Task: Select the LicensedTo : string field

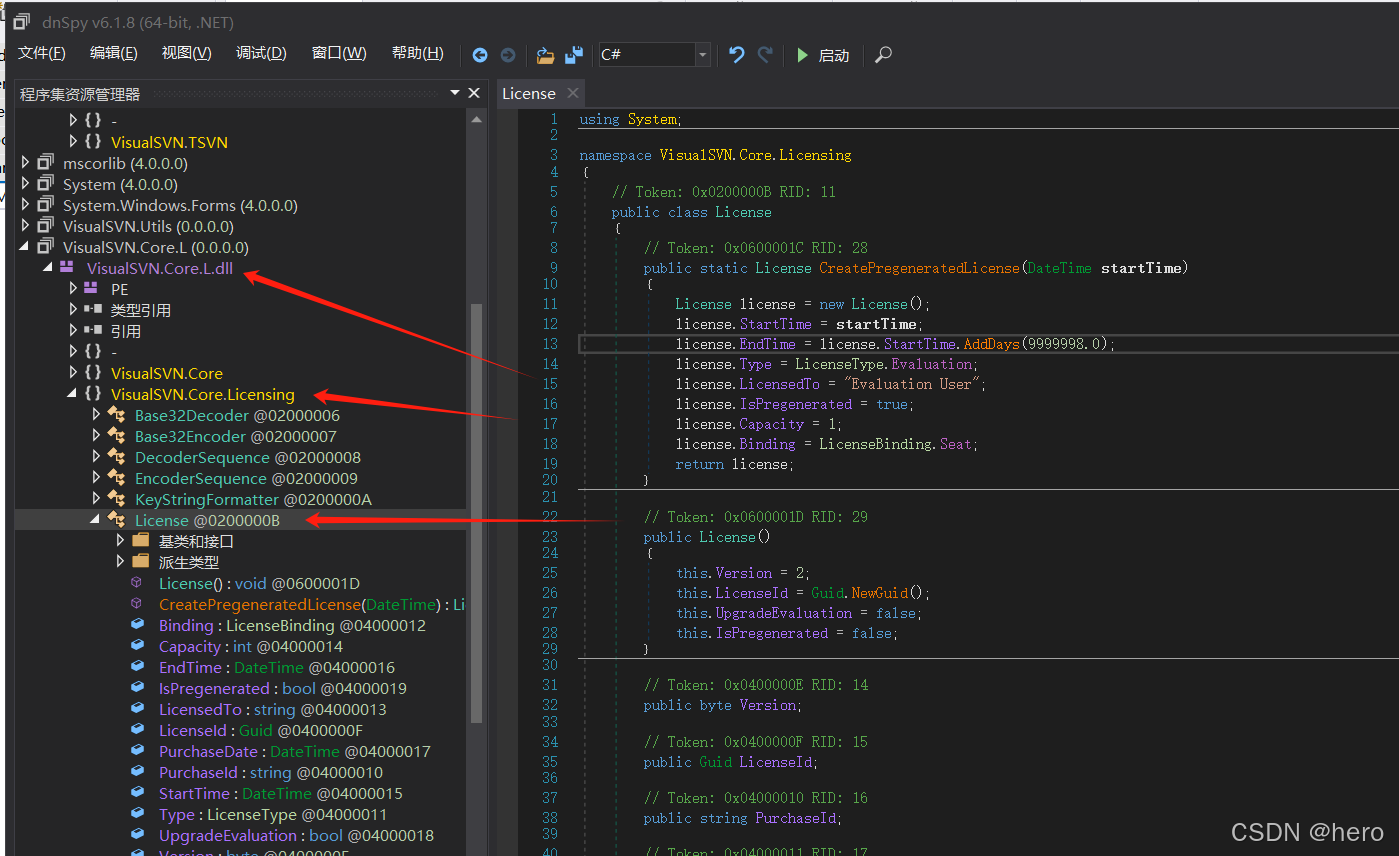Action: point(272,709)
